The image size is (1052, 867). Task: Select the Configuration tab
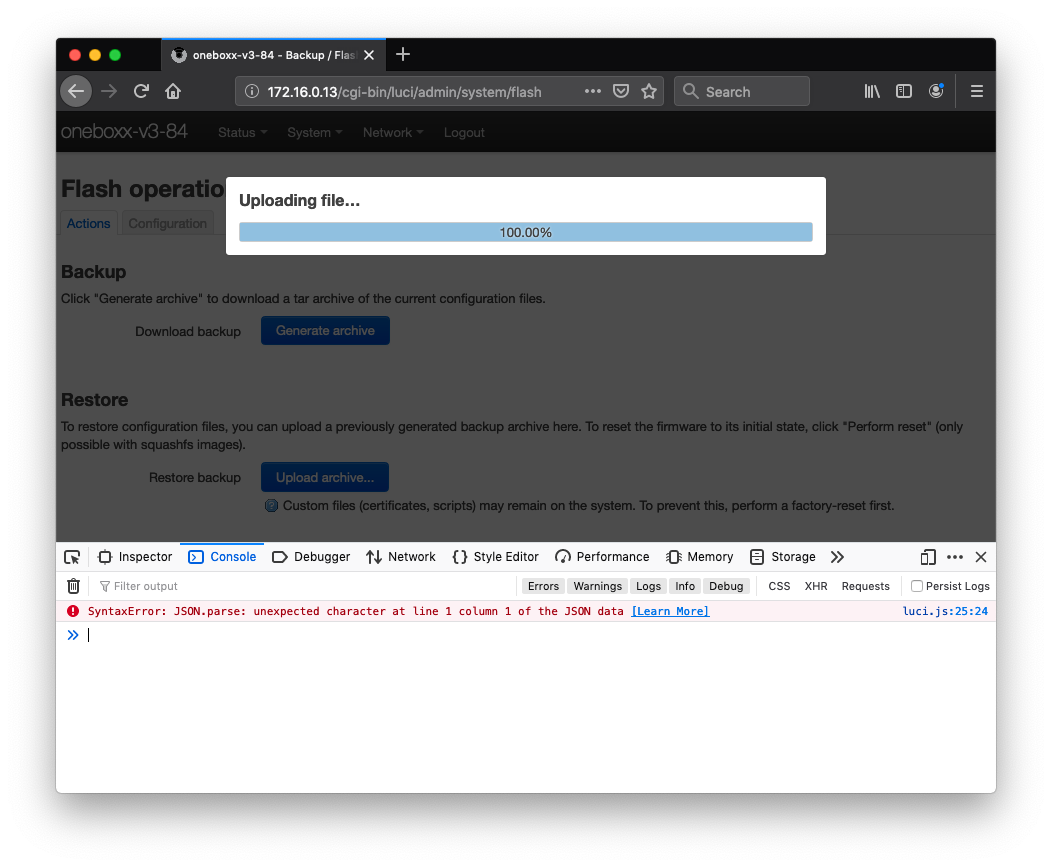(167, 223)
